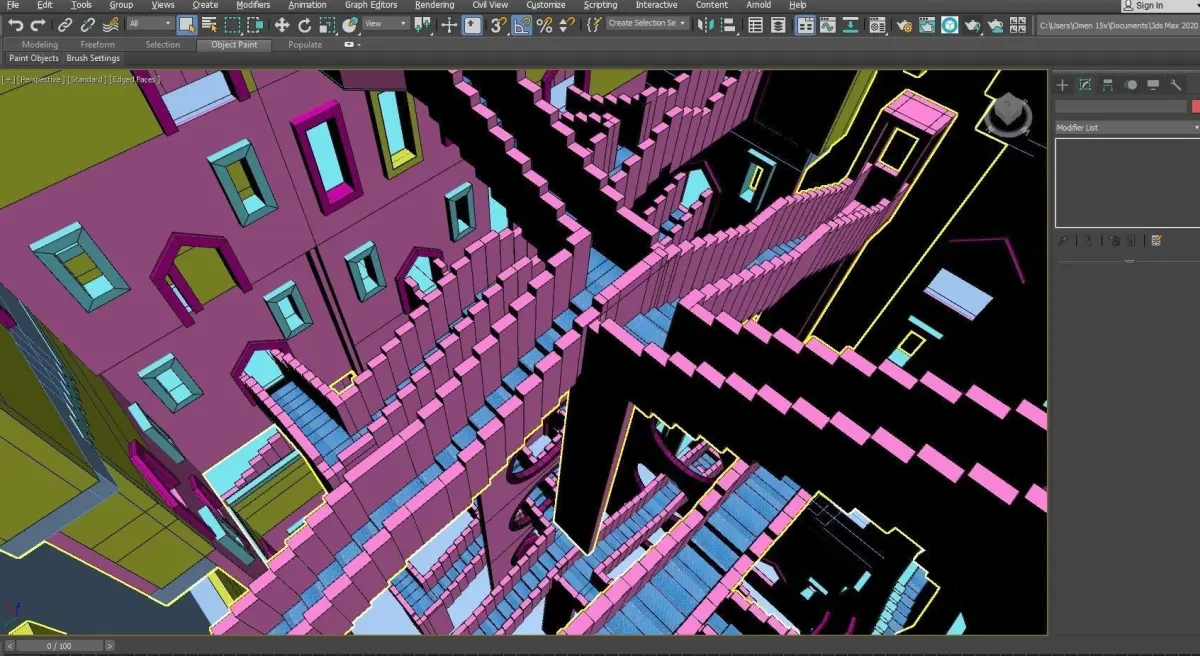
Task: Click the object name field in Modify panel
Action: [1121, 106]
